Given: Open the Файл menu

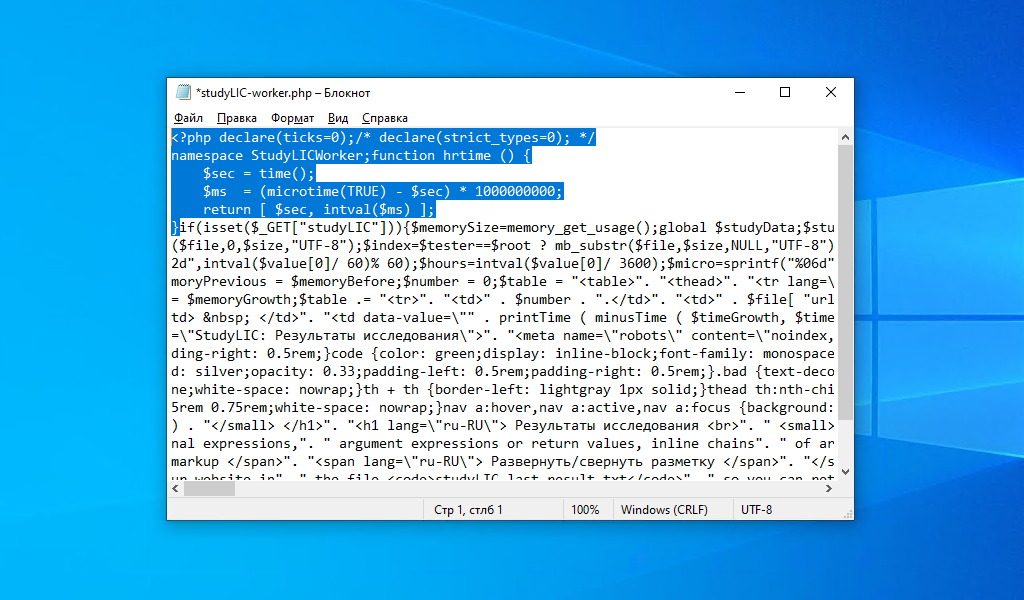Looking at the screenshot, I should tap(188, 118).
